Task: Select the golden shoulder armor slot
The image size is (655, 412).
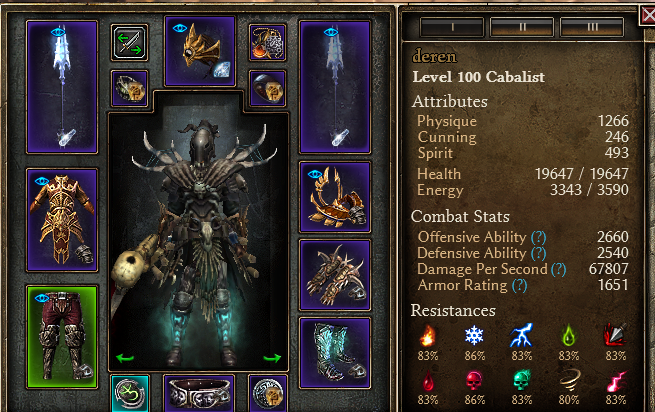Action: pos(335,197)
